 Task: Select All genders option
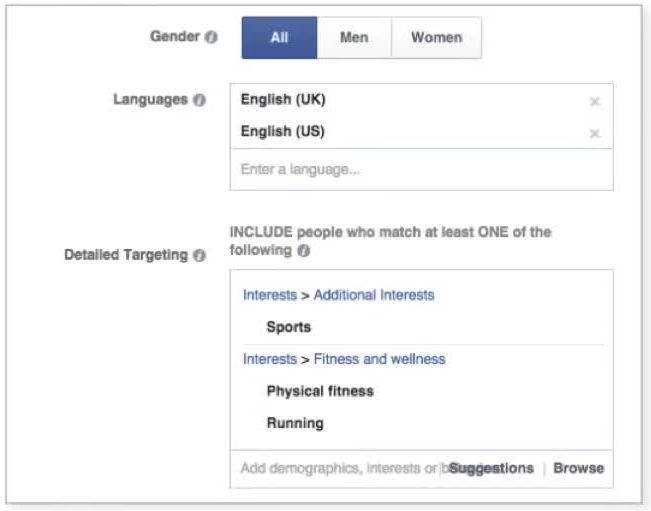point(279,38)
